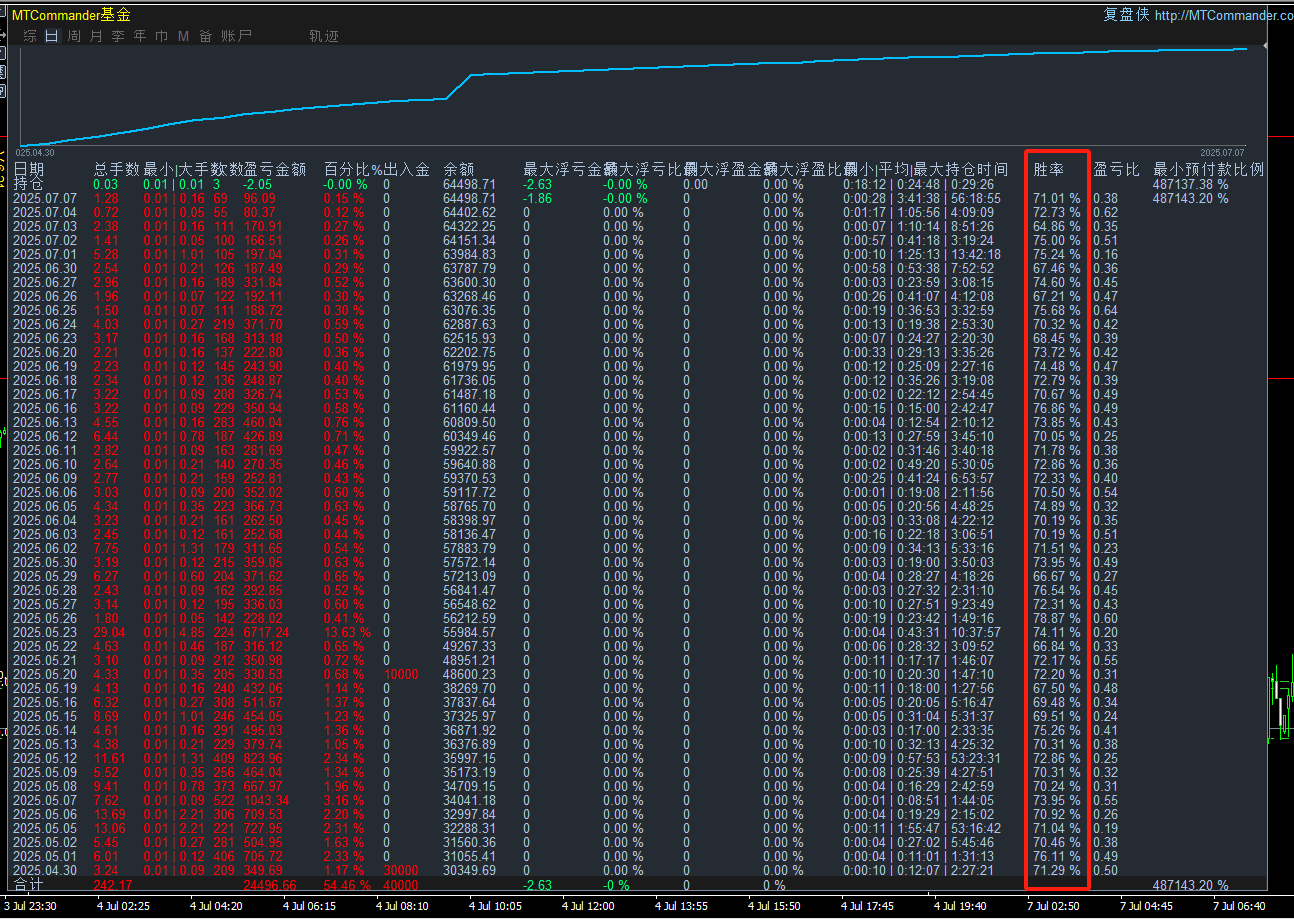Select the 年 yearly tab
1294x920 pixels.
[x=140, y=36]
